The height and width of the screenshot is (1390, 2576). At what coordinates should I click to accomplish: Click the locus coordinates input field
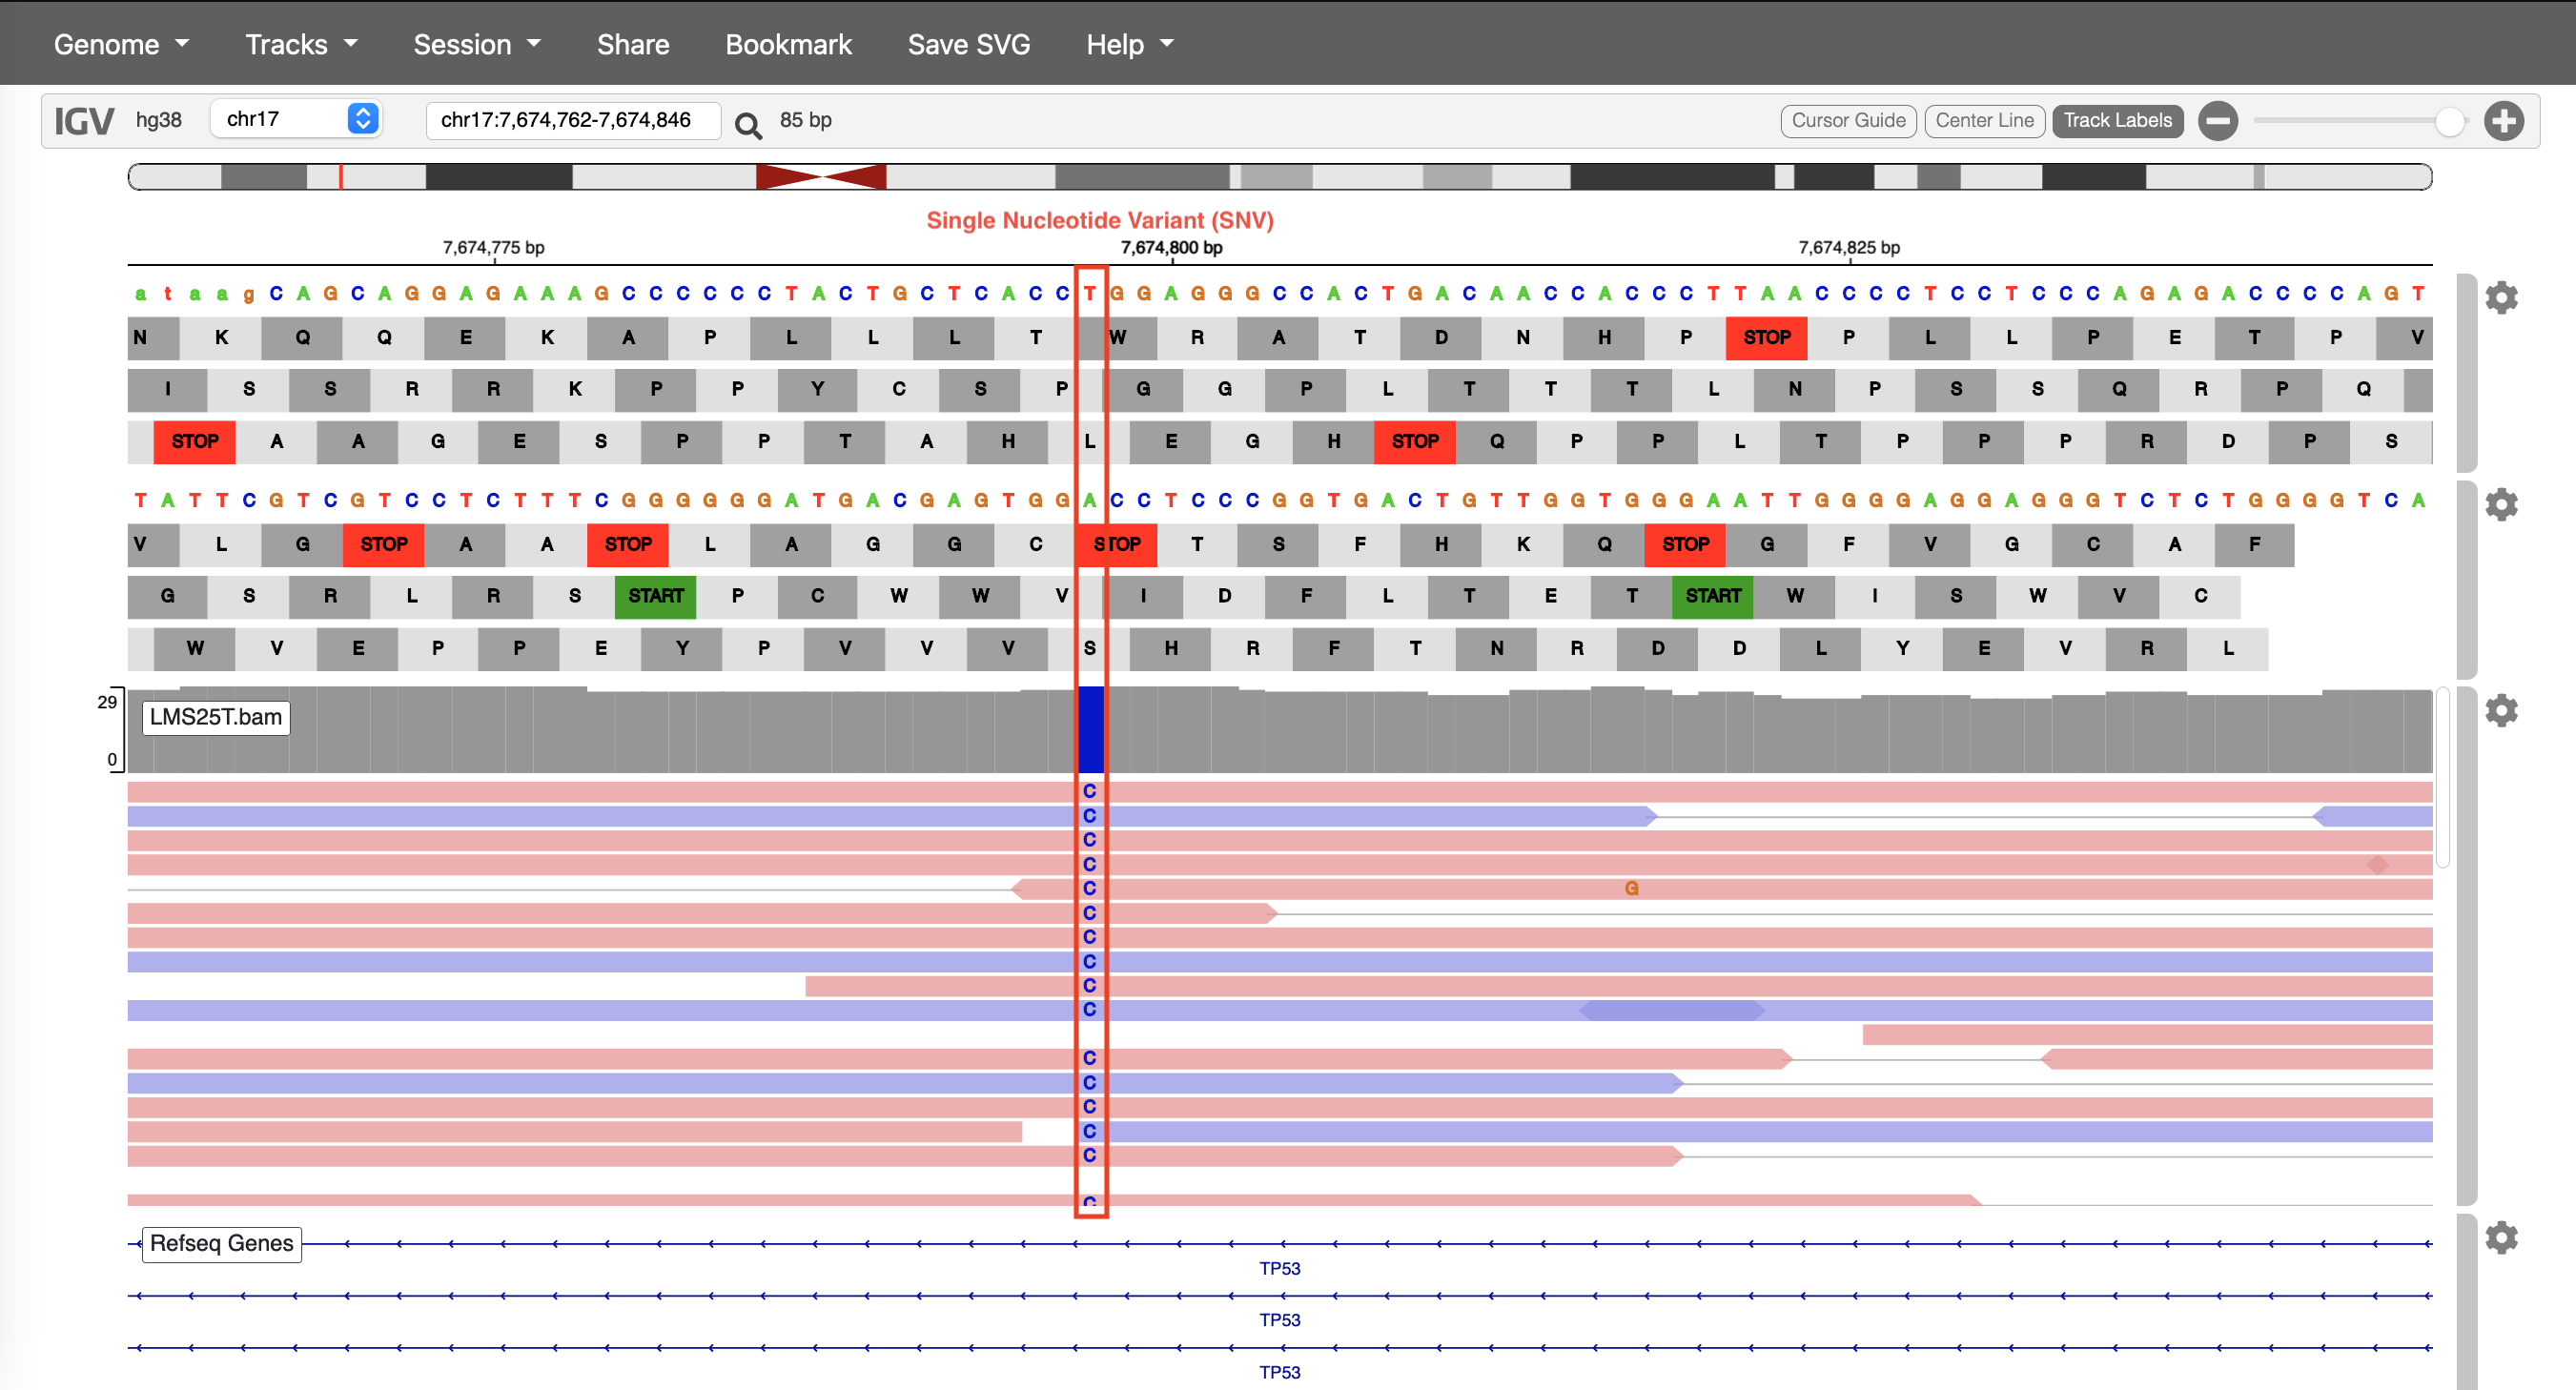point(572,120)
